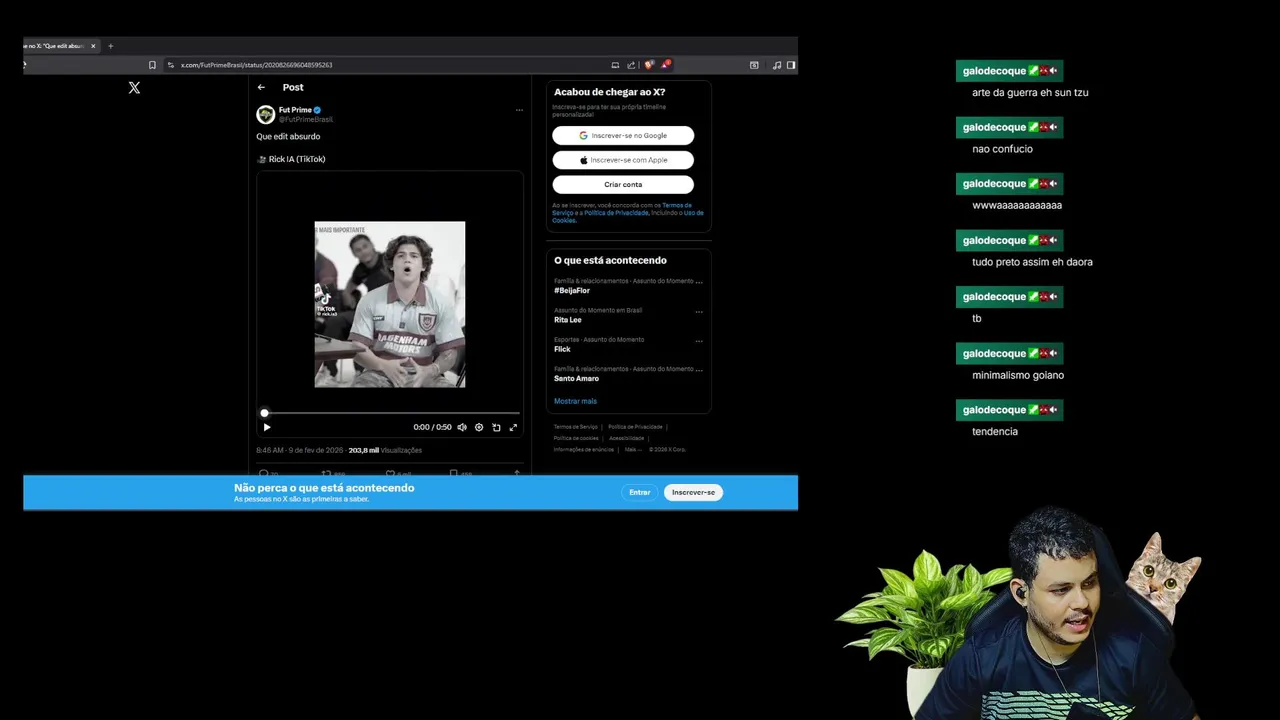Play the video with the play button
The width and height of the screenshot is (1280, 720).
[267, 427]
